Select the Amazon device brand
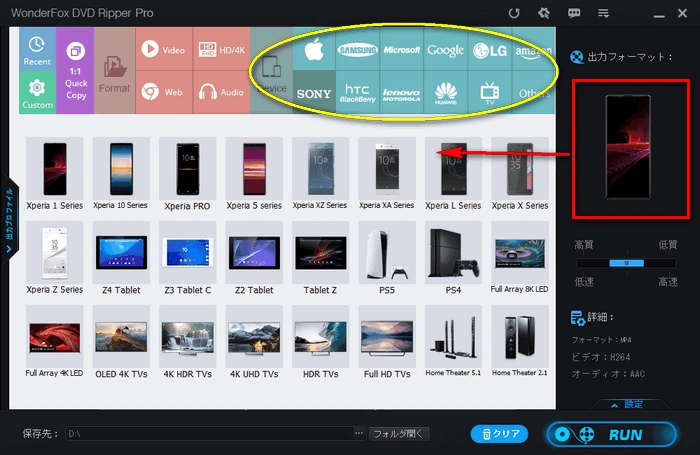Screen dimensions: 700x455 [533, 49]
